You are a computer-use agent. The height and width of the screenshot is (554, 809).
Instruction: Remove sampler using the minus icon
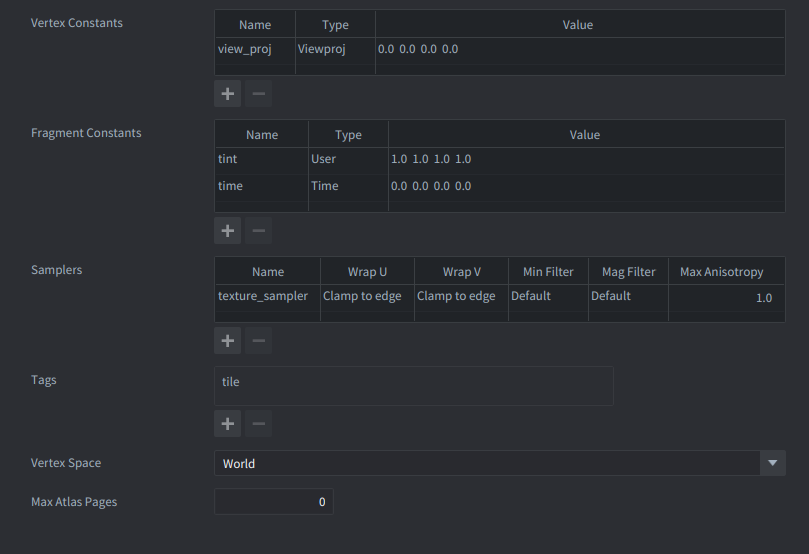tap(258, 341)
